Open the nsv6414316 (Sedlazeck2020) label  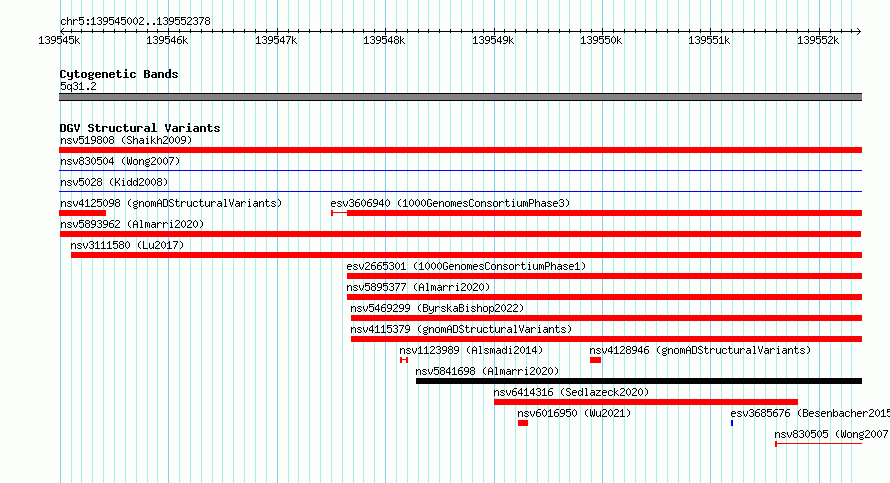tap(571, 392)
